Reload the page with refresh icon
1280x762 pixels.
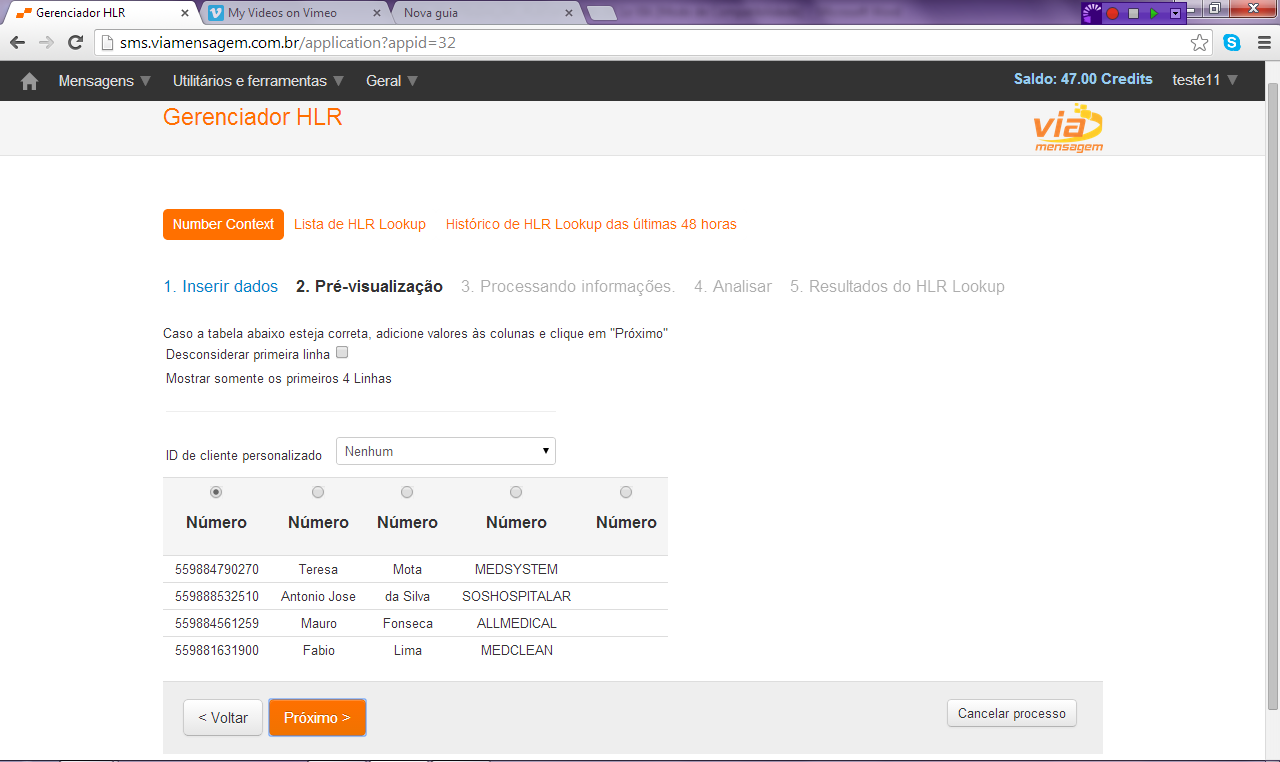(x=75, y=43)
